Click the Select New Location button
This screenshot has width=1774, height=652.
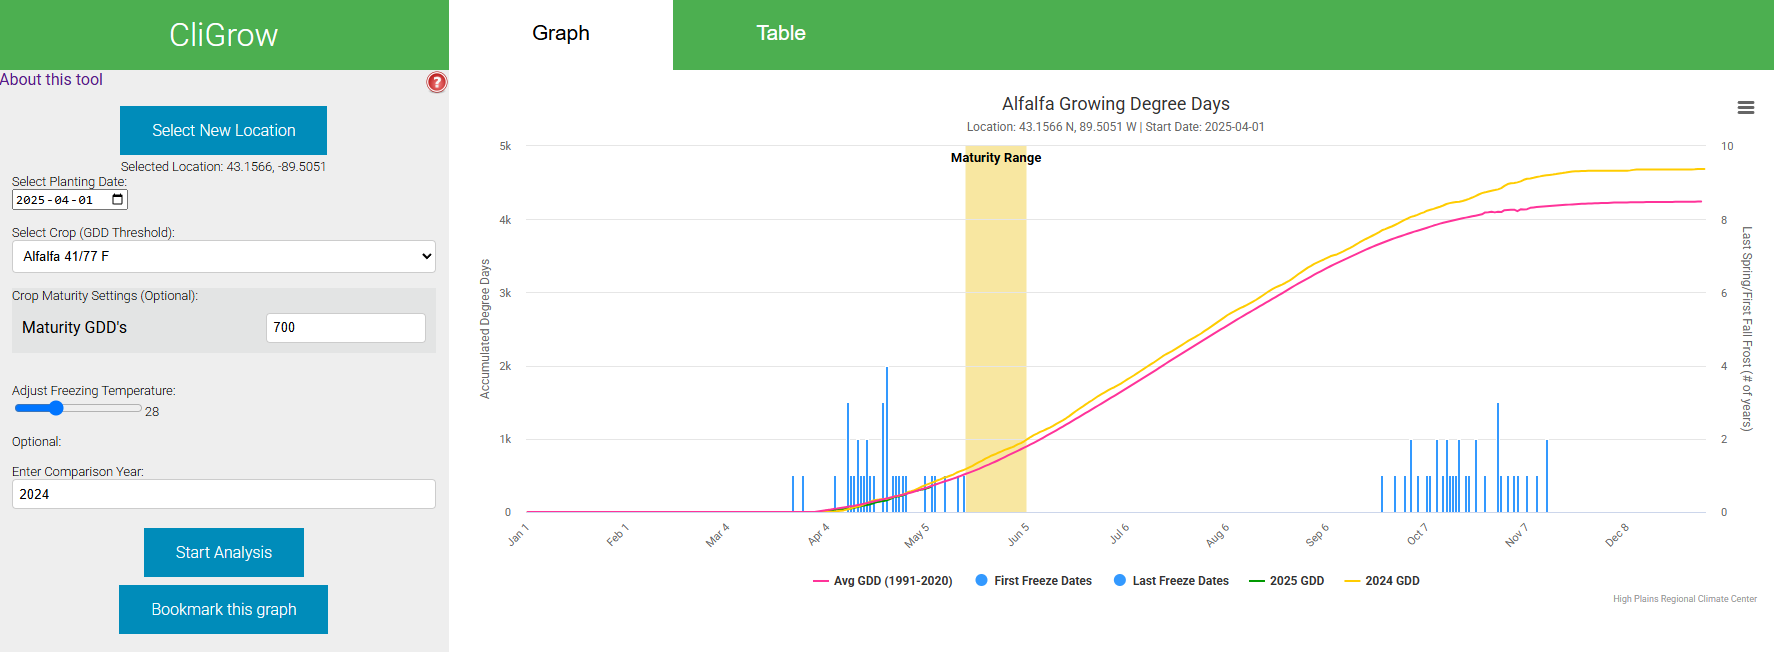tap(223, 130)
